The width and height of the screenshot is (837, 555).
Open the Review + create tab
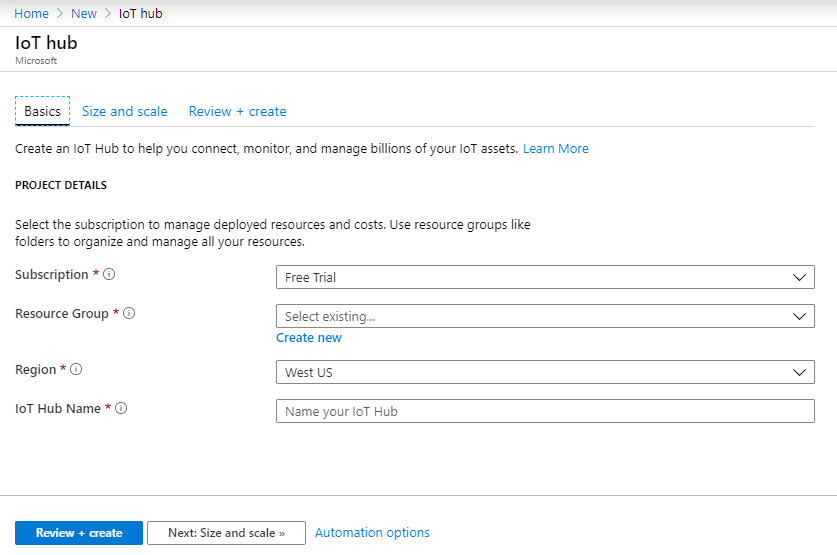point(237,111)
